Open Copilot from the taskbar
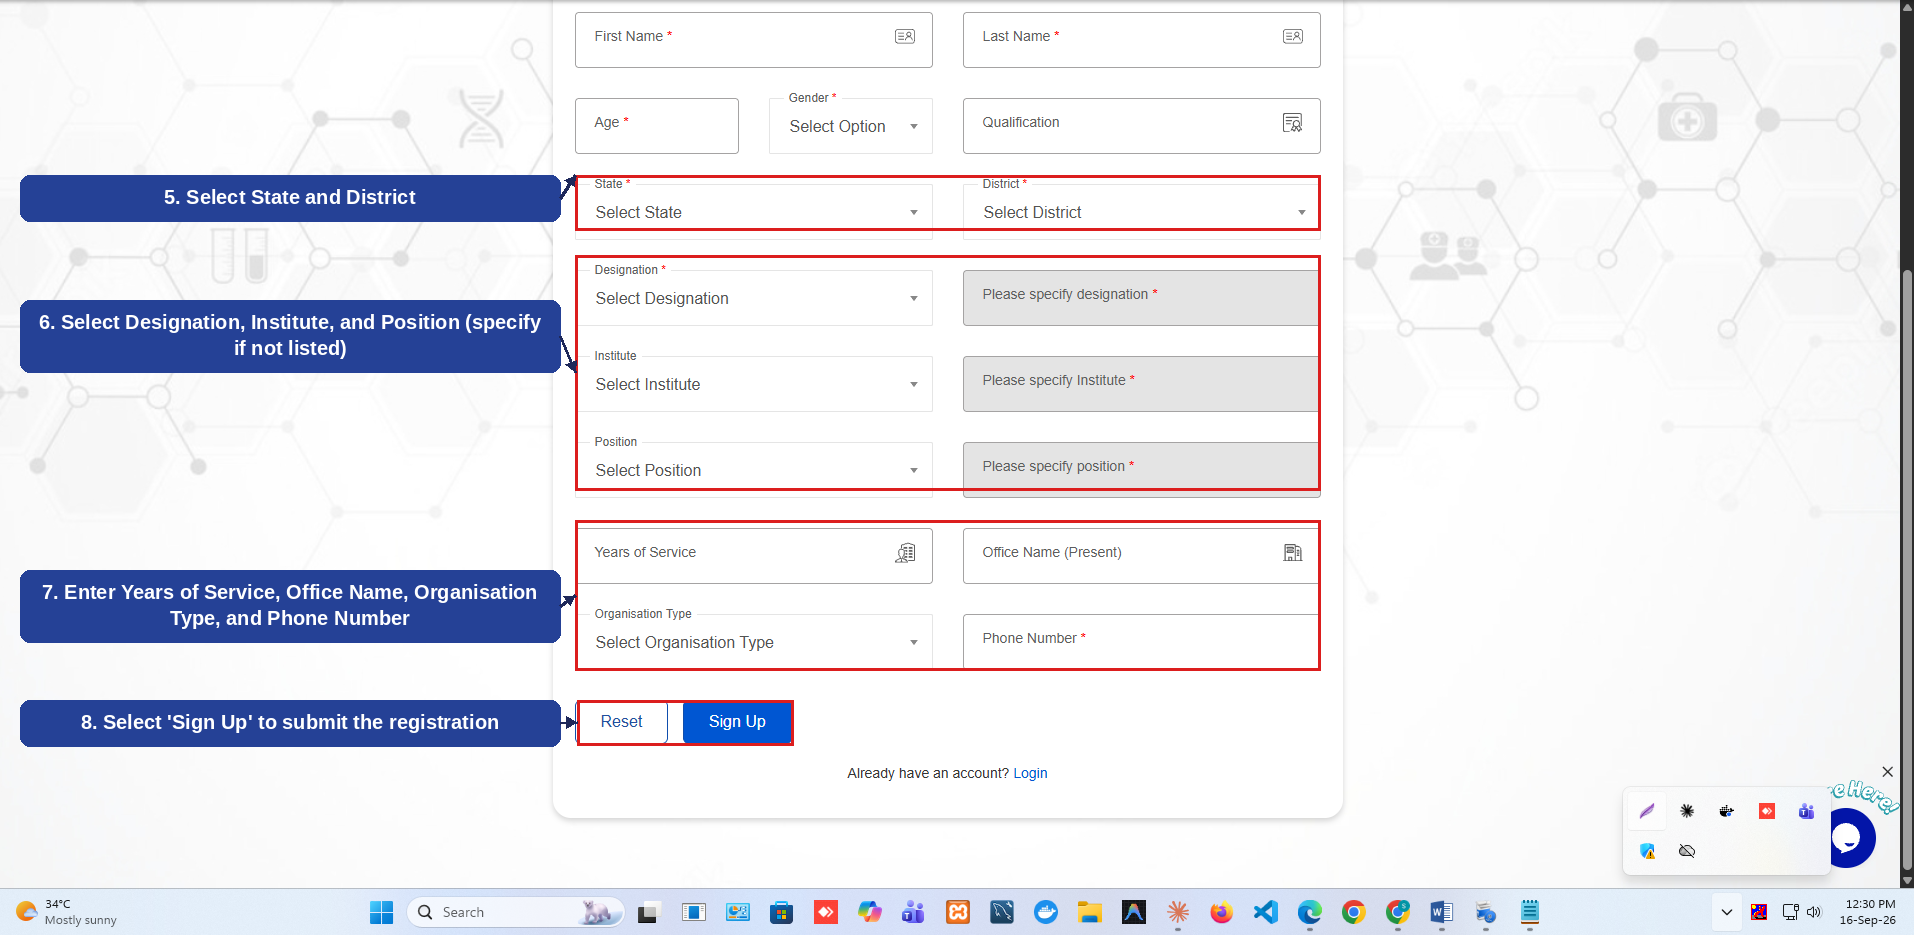This screenshot has width=1914, height=935. click(x=869, y=912)
